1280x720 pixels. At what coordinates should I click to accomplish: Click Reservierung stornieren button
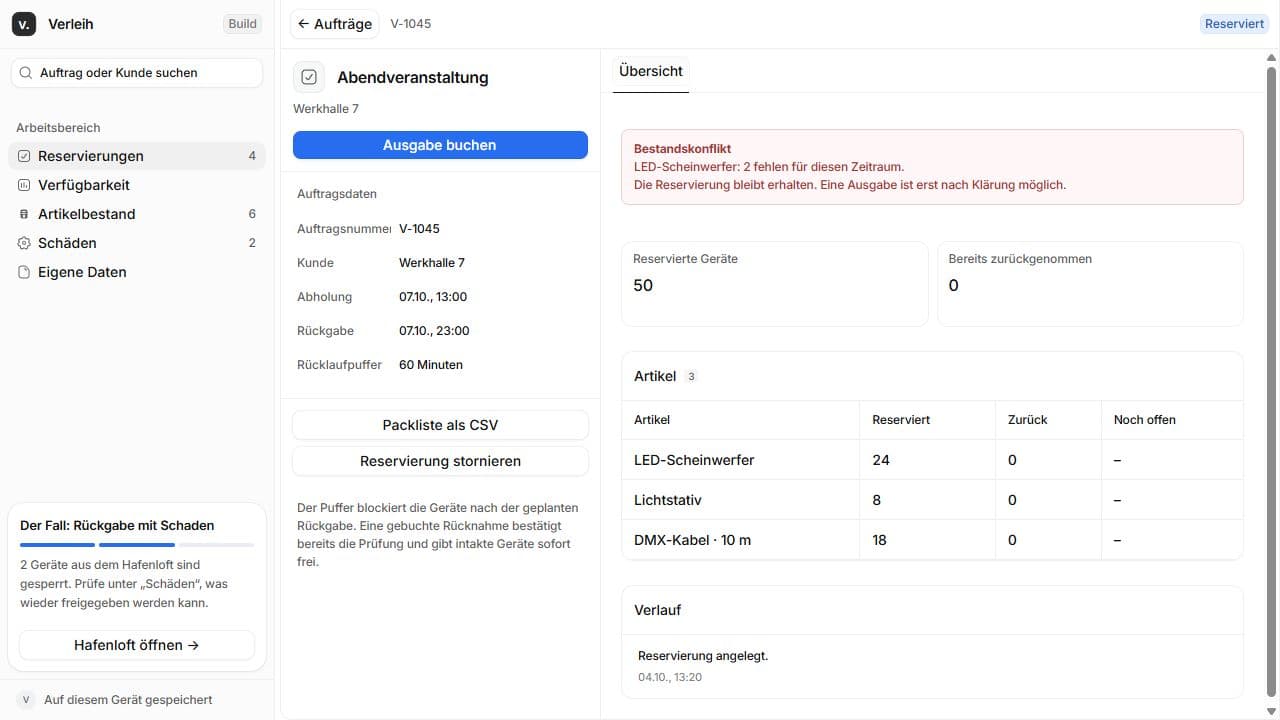pos(440,461)
